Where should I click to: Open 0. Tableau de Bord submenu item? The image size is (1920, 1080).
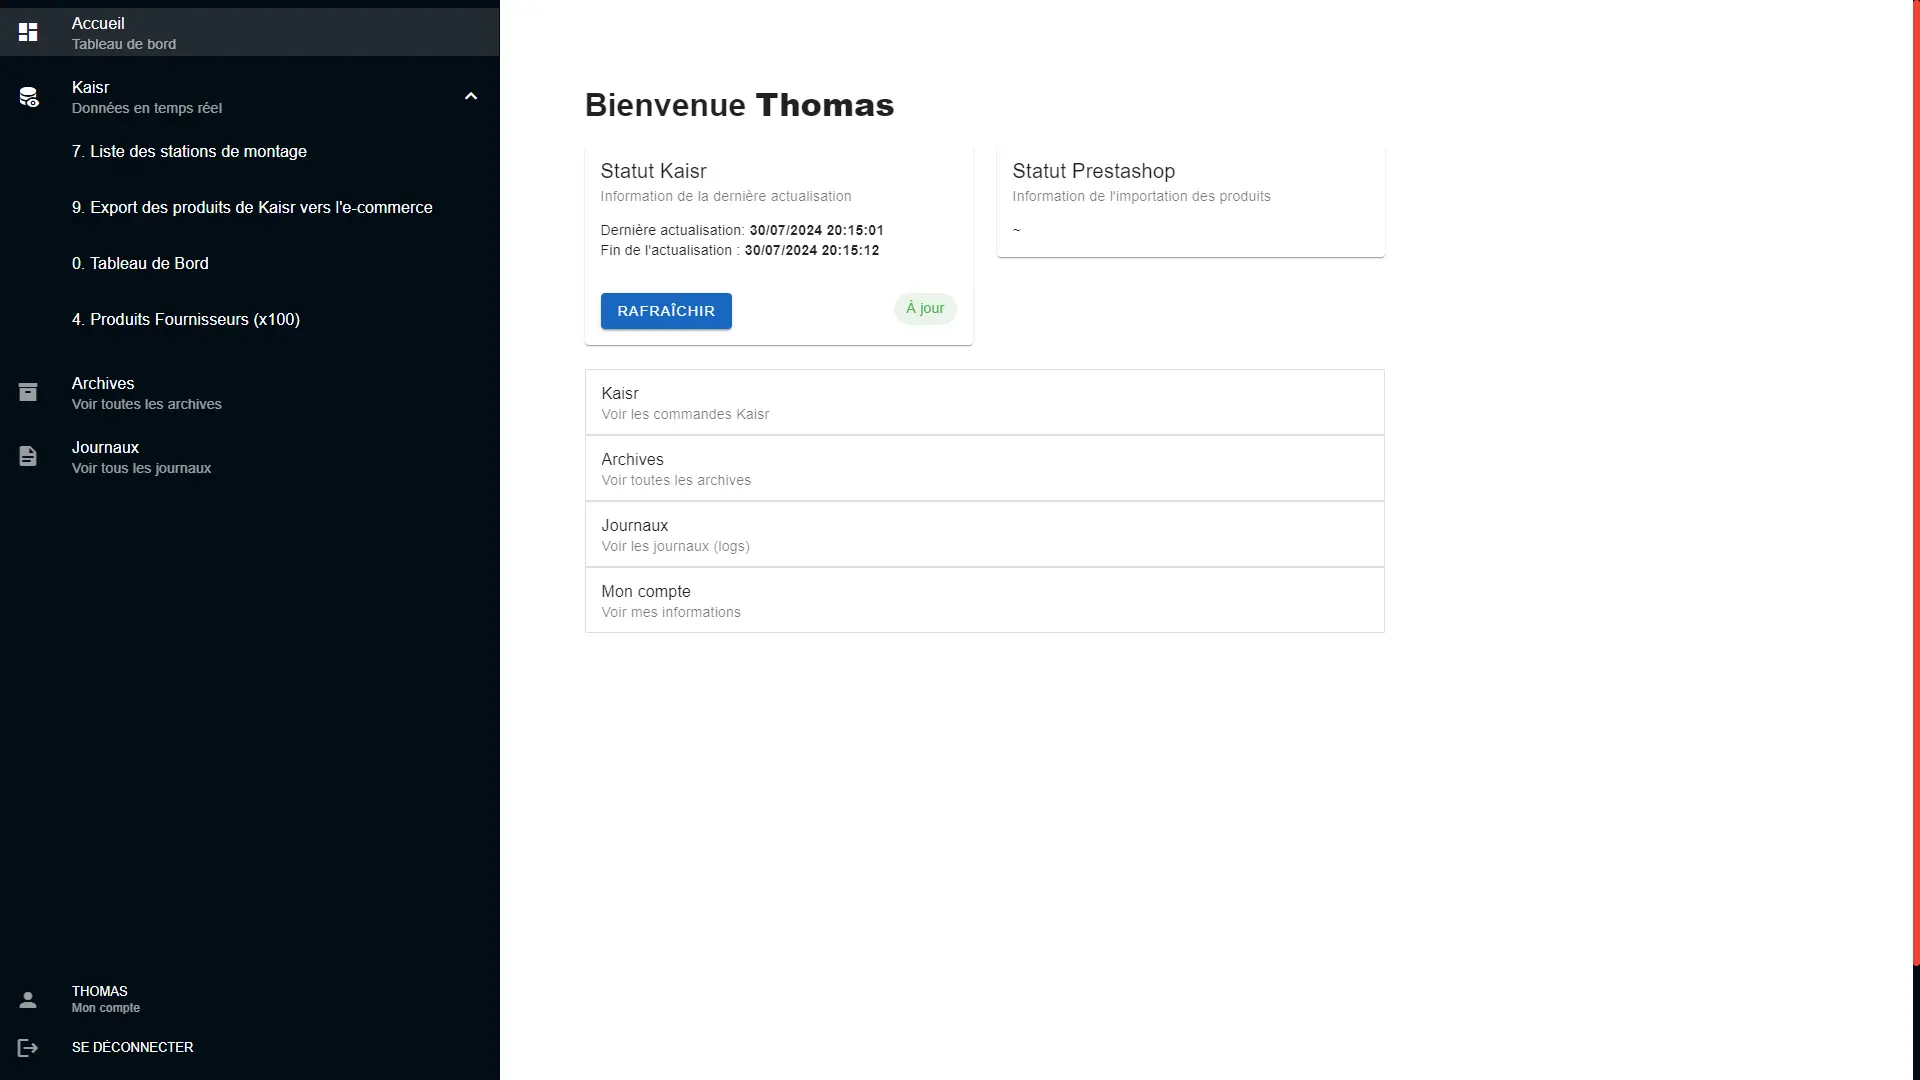[250, 264]
